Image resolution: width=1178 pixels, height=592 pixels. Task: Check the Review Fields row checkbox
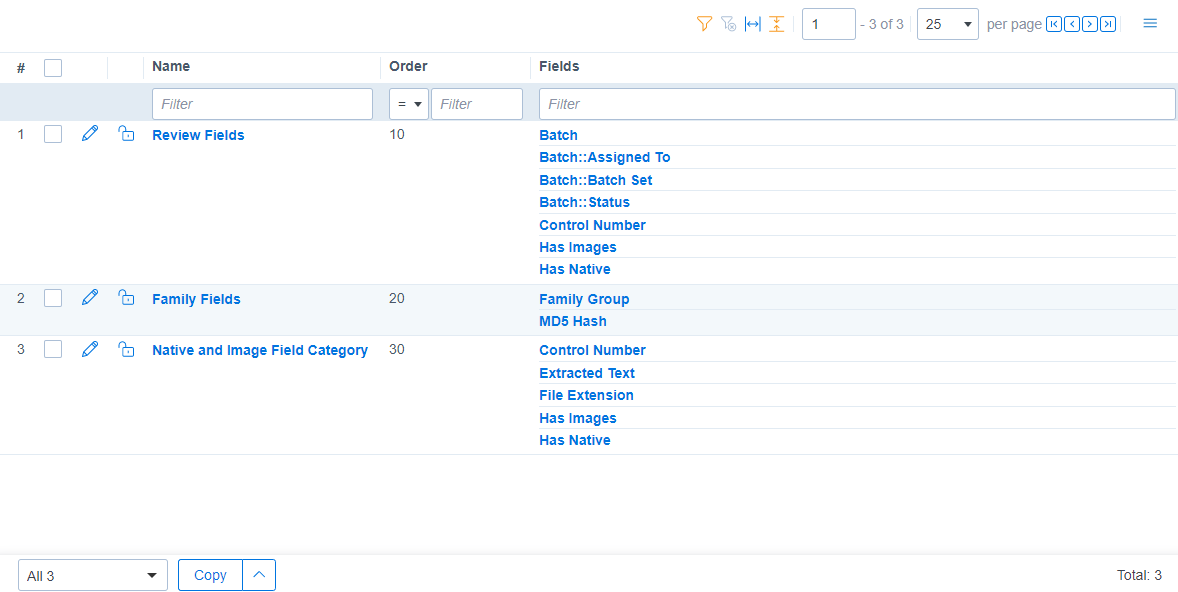53,134
